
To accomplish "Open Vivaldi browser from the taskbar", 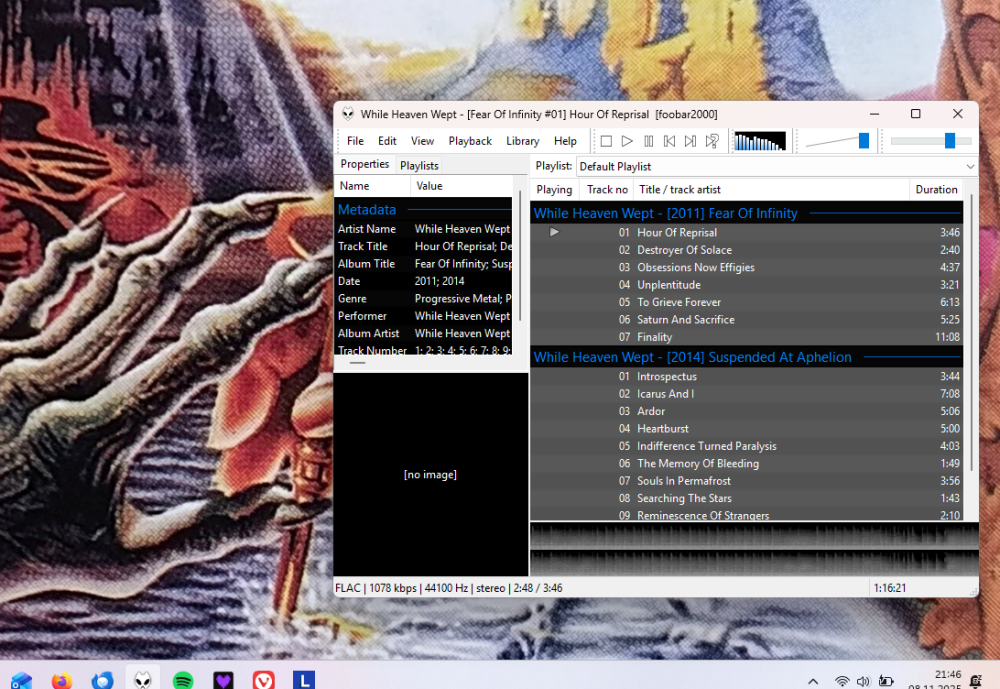I will [264, 680].
